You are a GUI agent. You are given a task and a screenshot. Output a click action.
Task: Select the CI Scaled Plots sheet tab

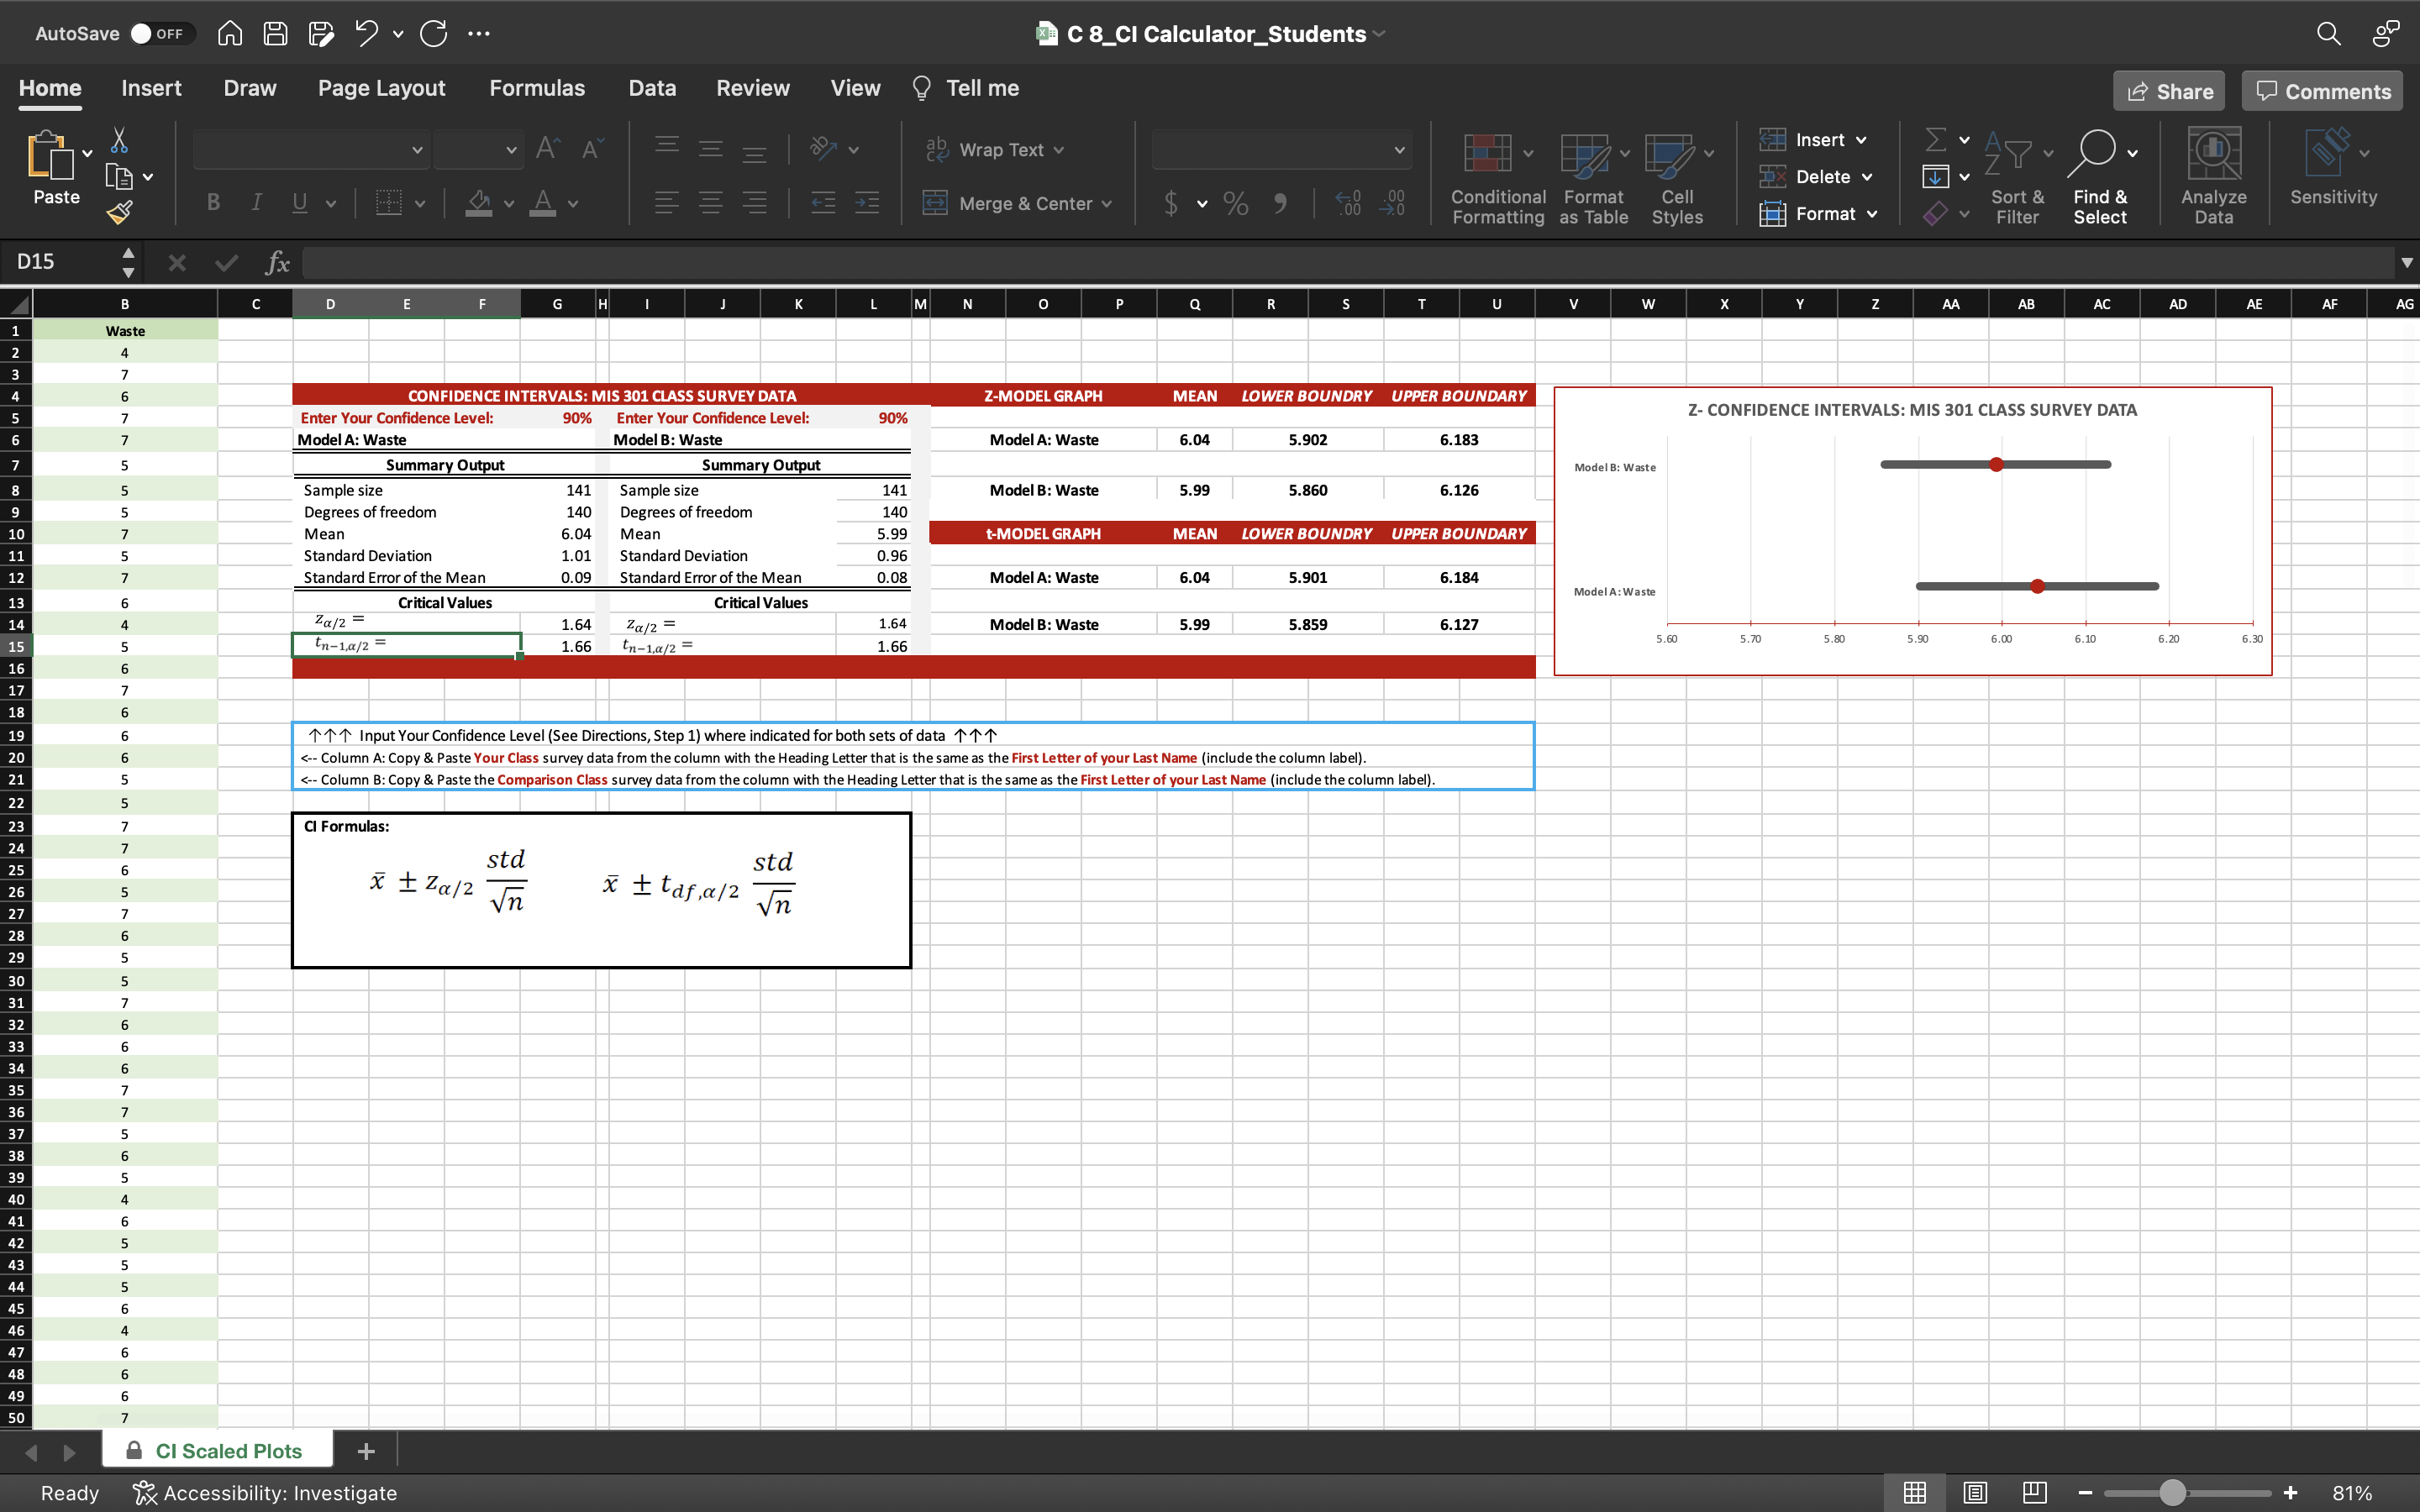tap(228, 1450)
